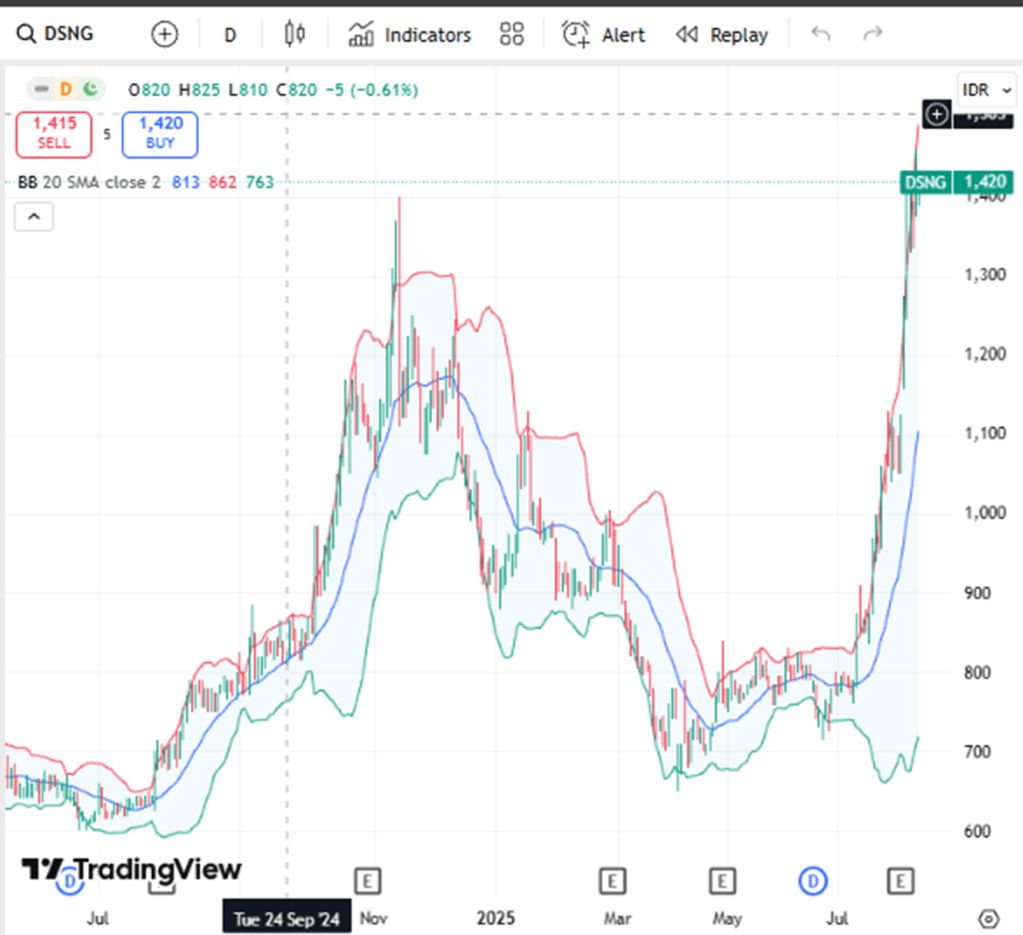Click the undo arrow

821,34
